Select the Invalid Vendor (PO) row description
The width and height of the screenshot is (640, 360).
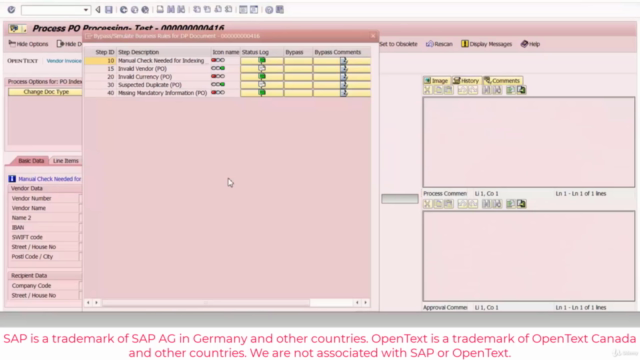142,69
